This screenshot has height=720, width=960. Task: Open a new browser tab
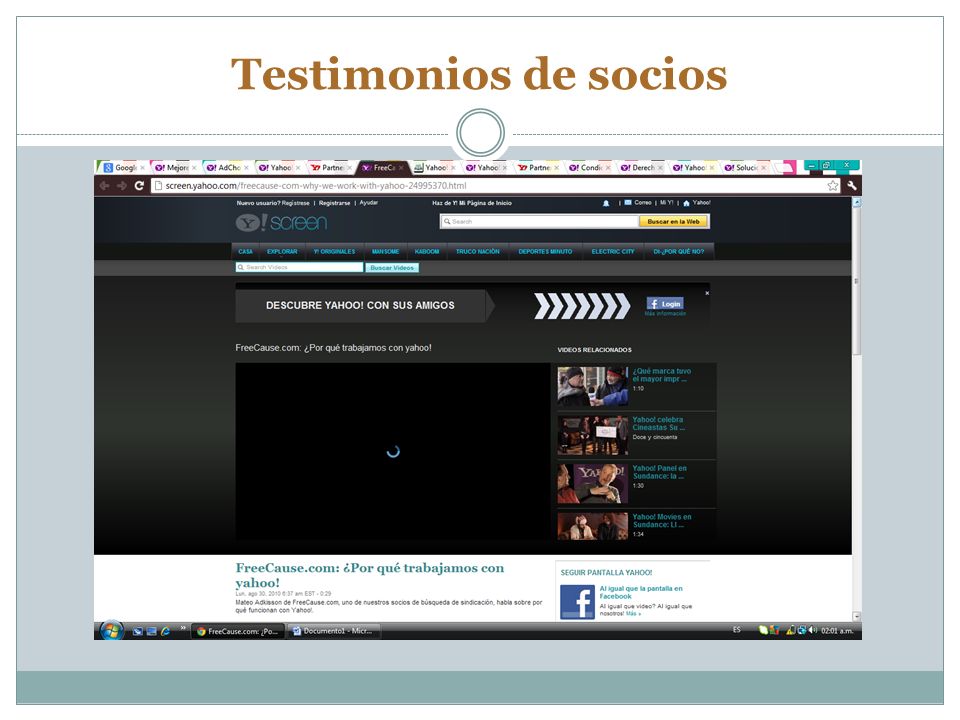784,168
